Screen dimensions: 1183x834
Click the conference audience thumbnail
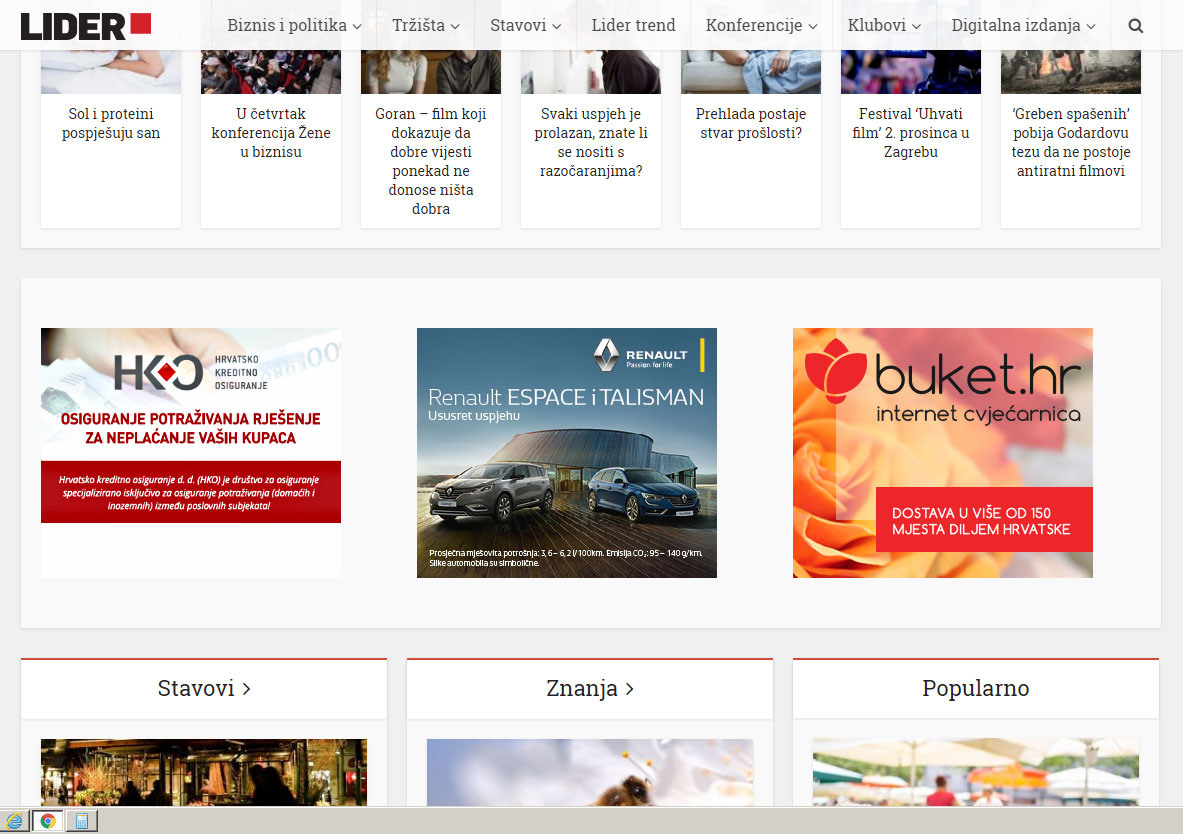(271, 72)
